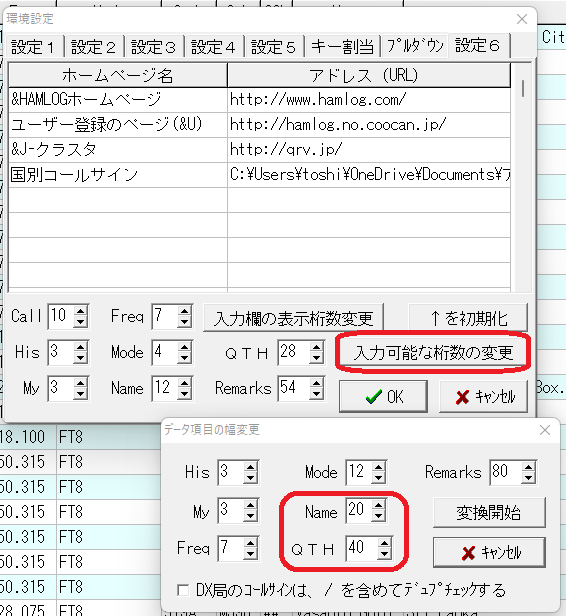Confirm settings with the OK button
The image size is (566, 616).
[x=383, y=396]
